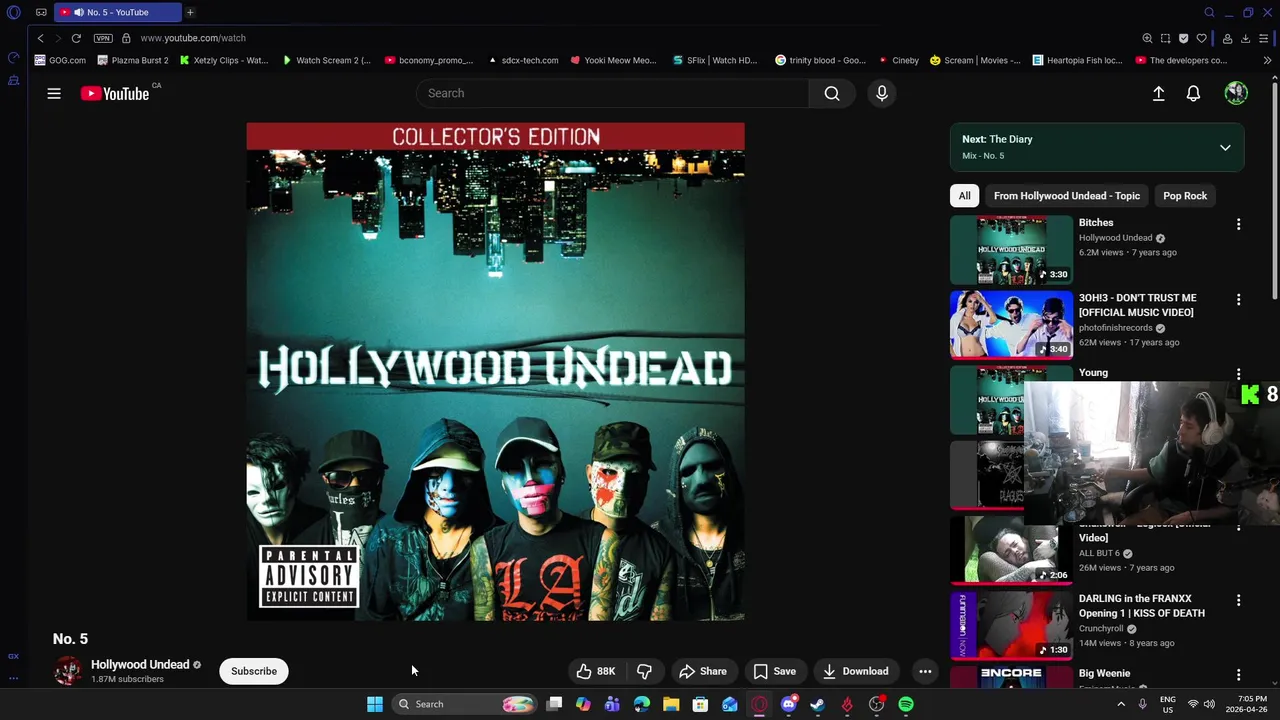Open the Windows Start menu
The image size is (1280, 720).
tap(374, 704)
